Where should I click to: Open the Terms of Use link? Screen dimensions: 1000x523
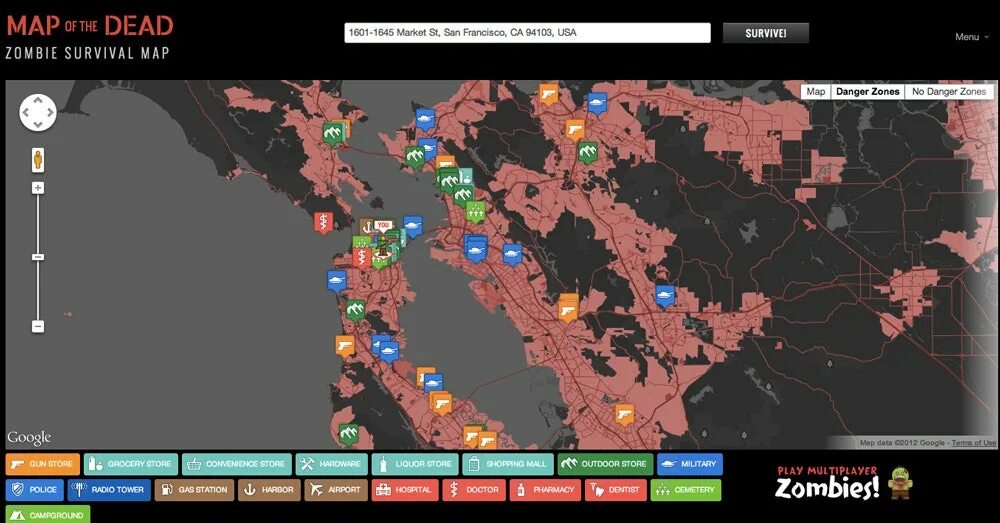(974, 443)
